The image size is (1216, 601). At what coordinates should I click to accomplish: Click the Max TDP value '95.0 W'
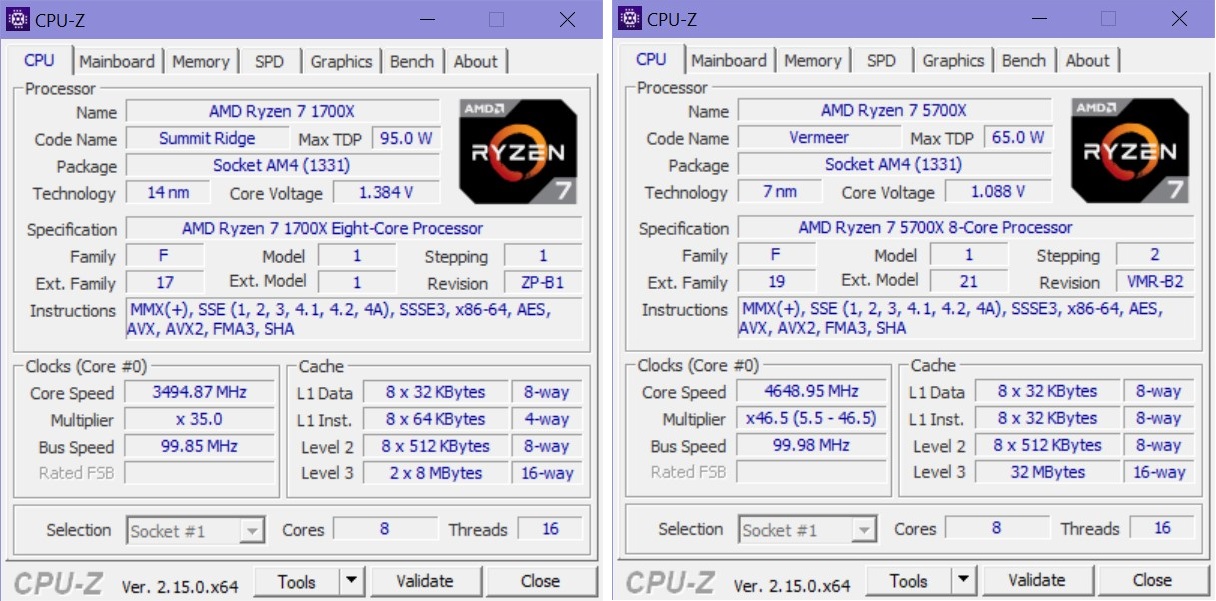[x=406, y=138]
